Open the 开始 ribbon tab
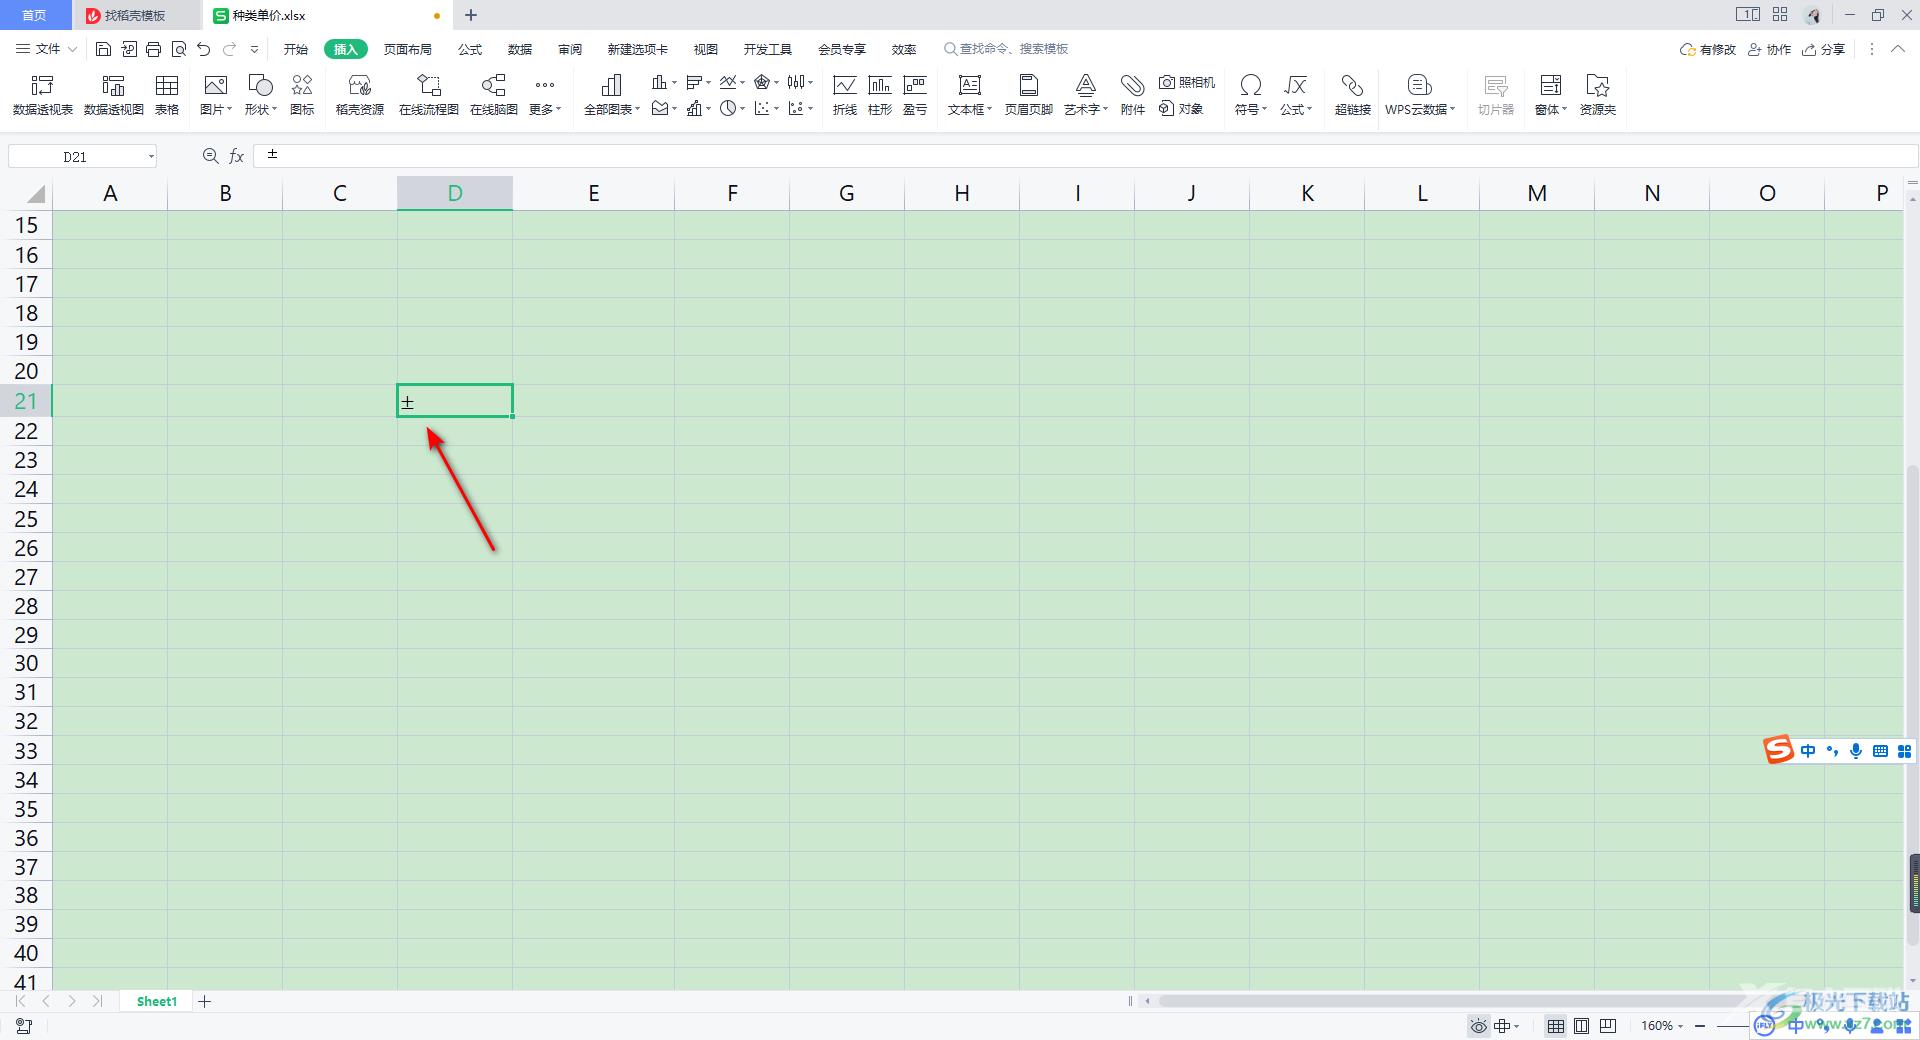The image size is (1920, 1040). pos(296,49)
